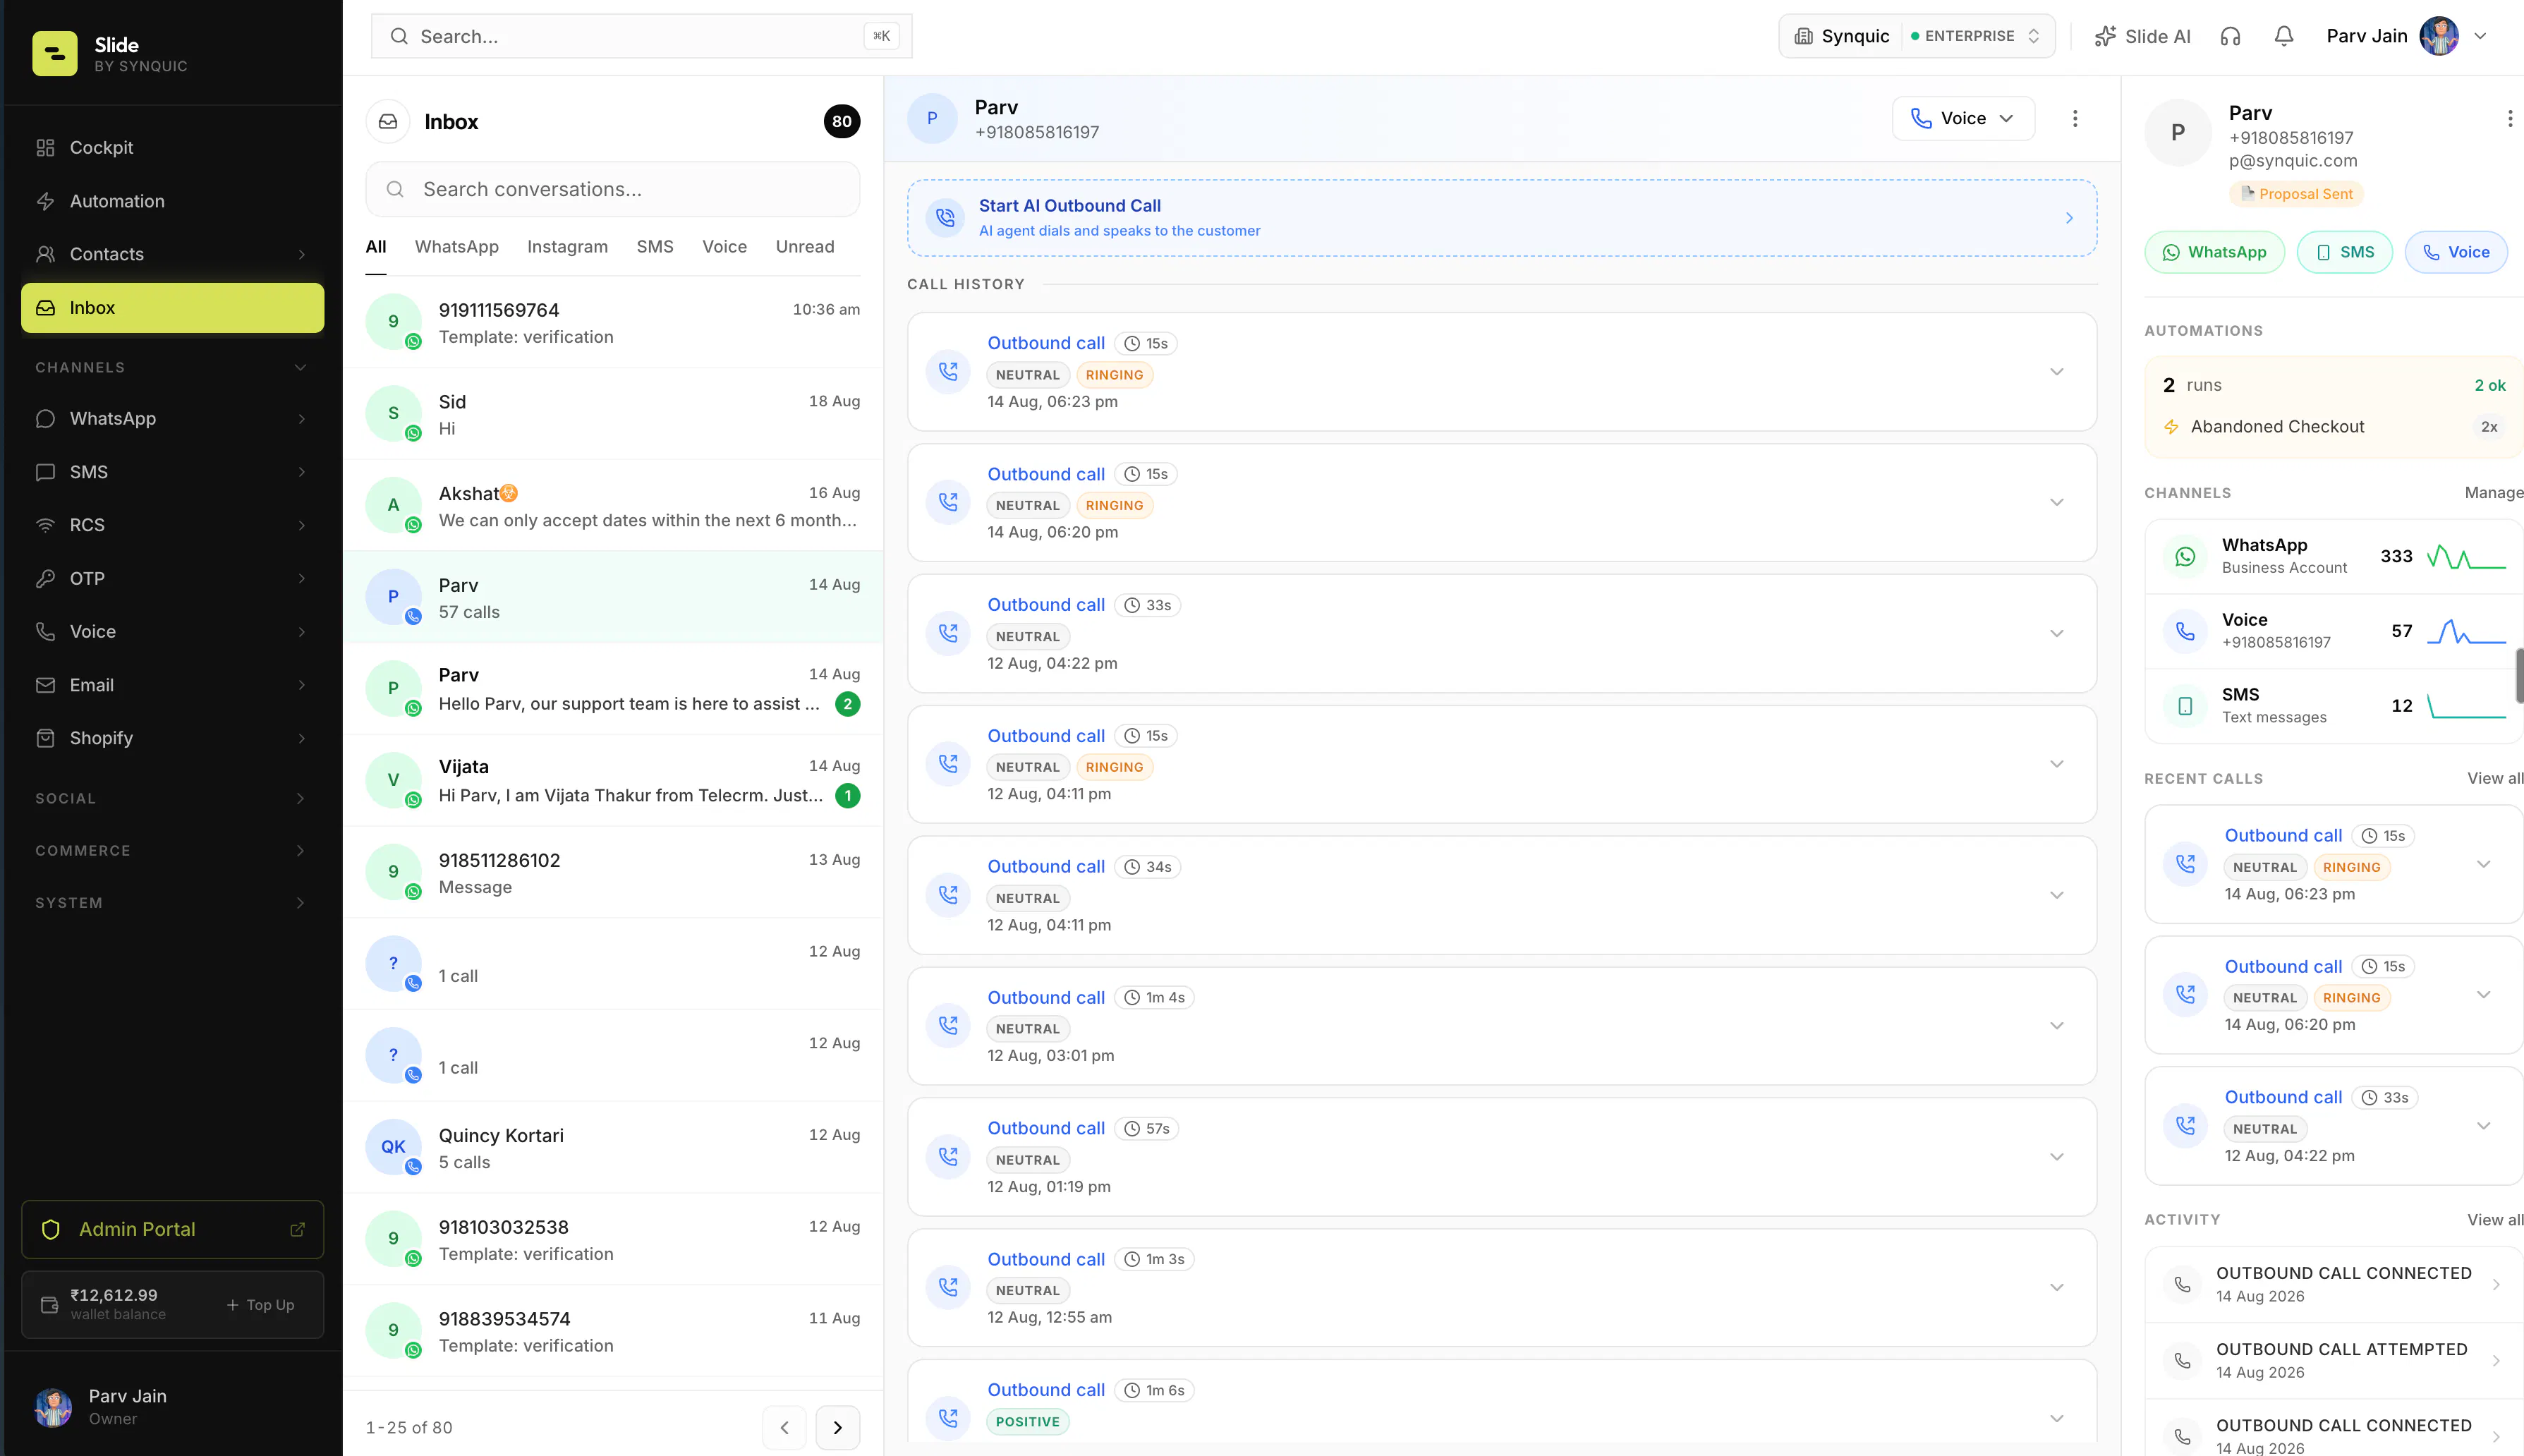Open the headset support icon
2524x1456 pixels.
pos(2230,36)
